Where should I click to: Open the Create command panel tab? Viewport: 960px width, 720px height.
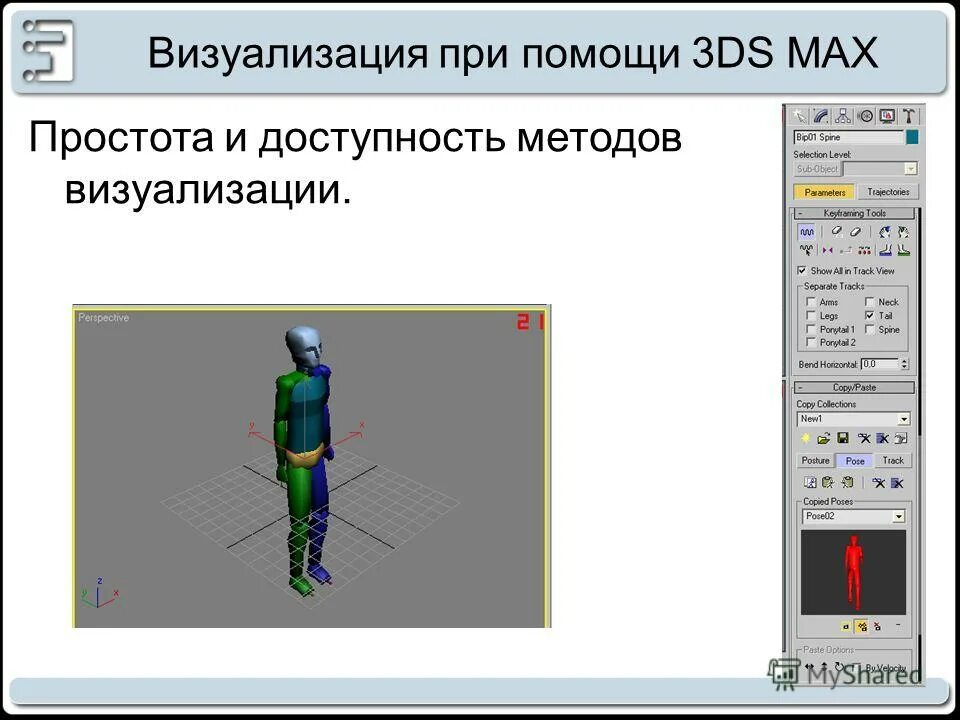pos(799,116)
